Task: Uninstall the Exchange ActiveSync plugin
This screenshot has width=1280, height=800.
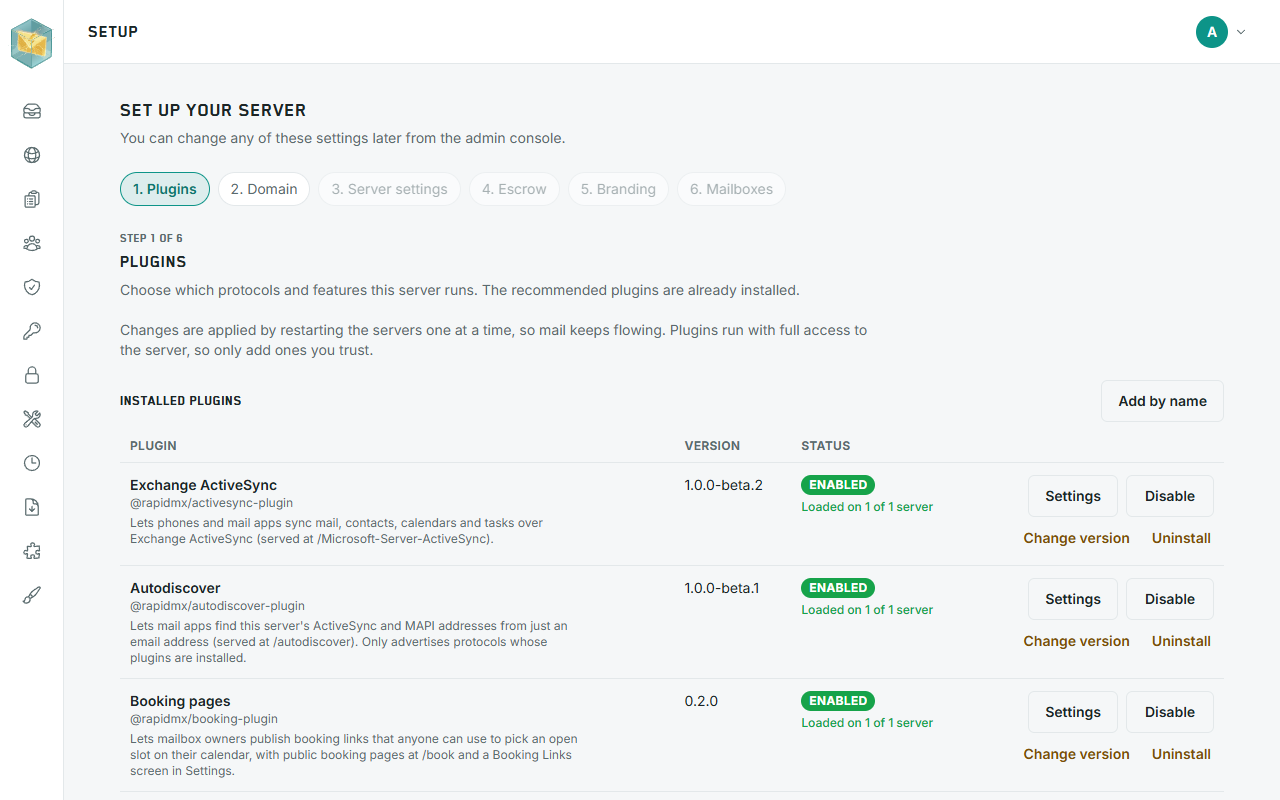Action: click(1181, 538)
